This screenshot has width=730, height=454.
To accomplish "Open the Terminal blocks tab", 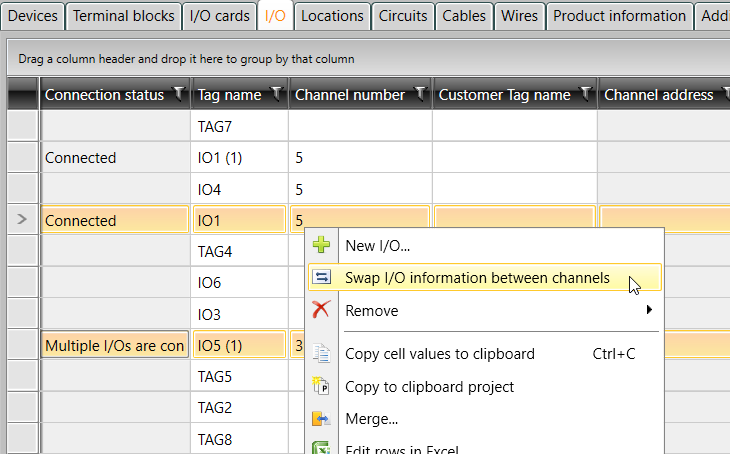I will [123, 16].
